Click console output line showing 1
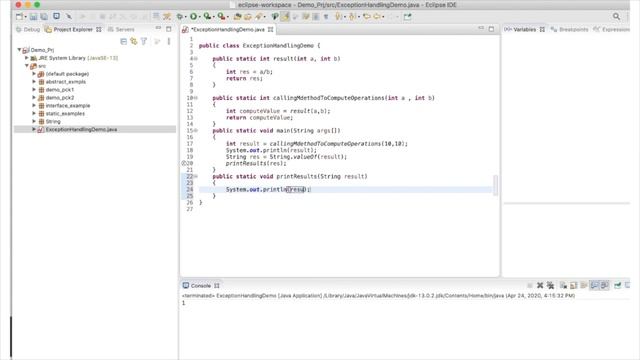Image resolution: width=640 pixels, height=360 pixels. click(184, 303)
